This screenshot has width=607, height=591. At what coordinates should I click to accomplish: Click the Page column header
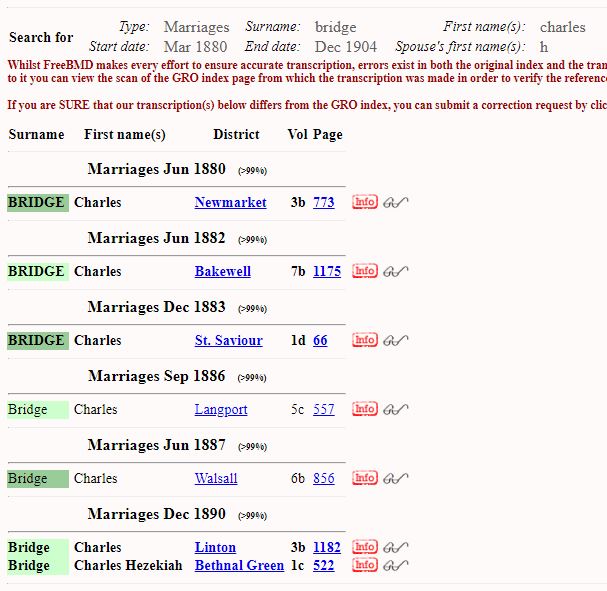pyautogui.click(x=328, y=134)
